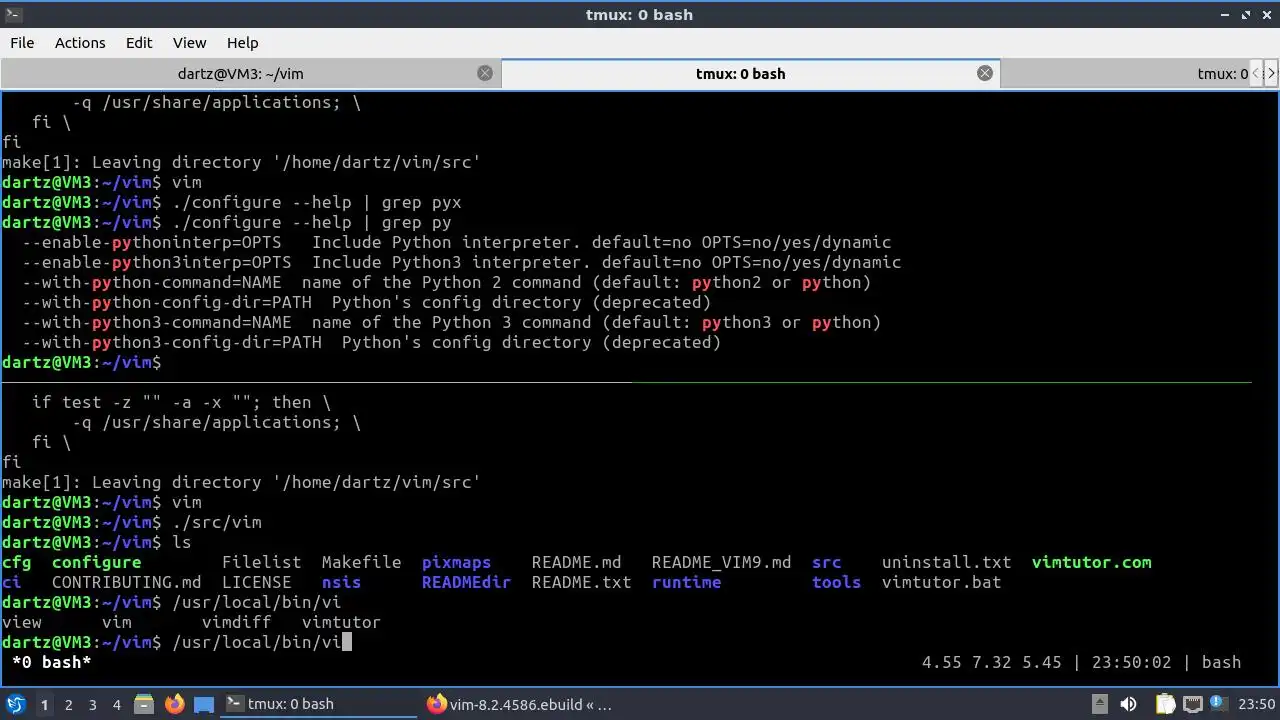
Task: Click the *0 bash* tmux window label
Action: coord(52,662)
